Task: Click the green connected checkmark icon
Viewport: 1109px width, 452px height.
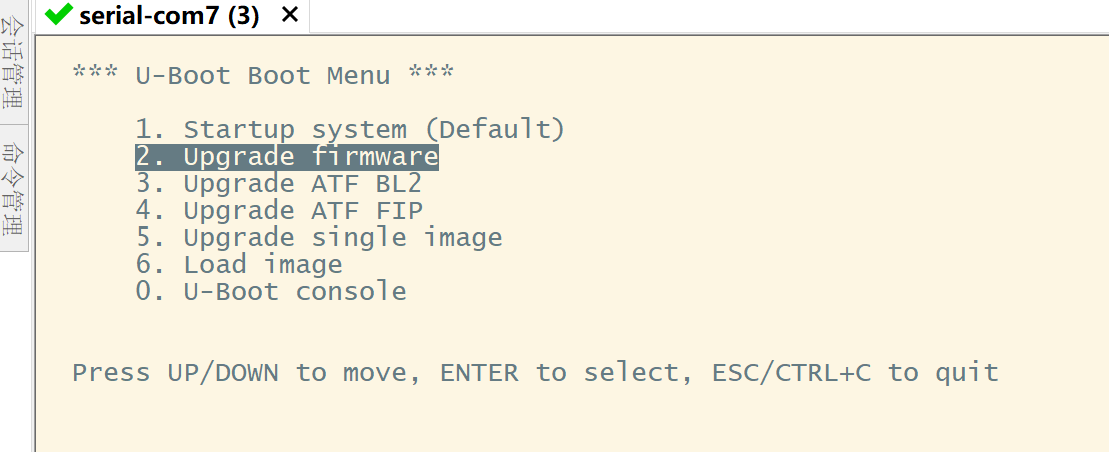Action: [x=58, y=14]
